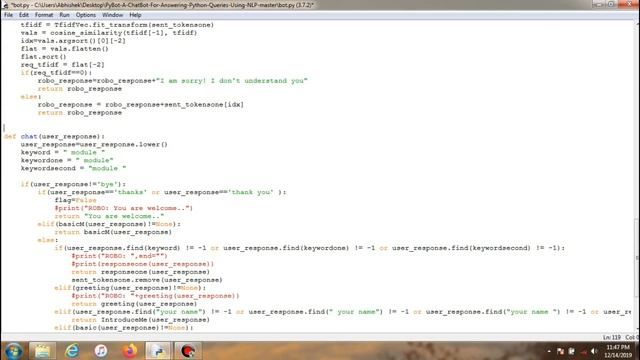Screen dimensions: 640x360
Task: Click the line 'flat.sort()'
Action: tap(43, 57)
